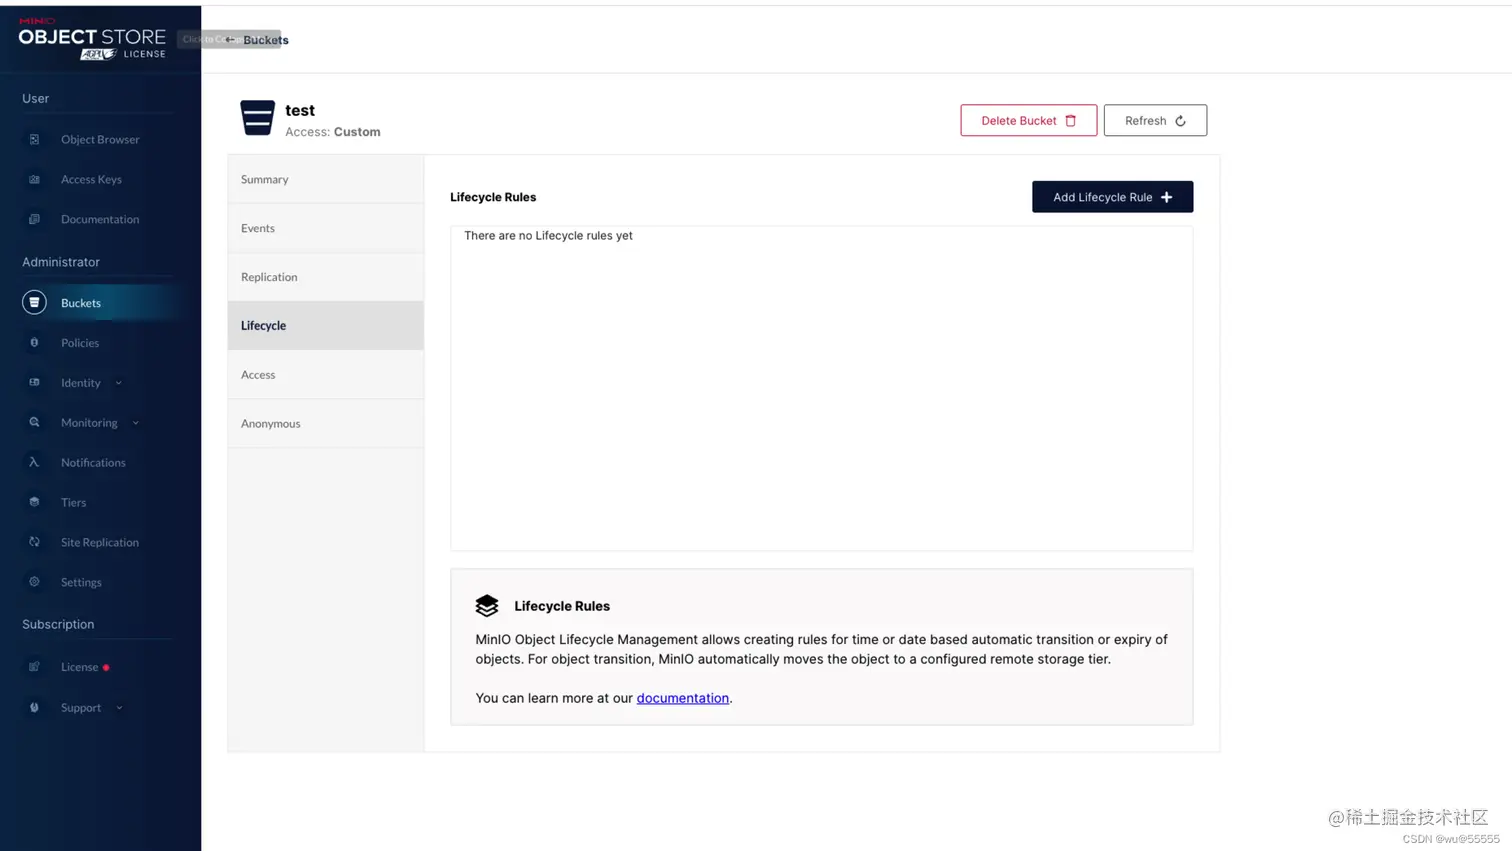The width and height of the screenshot is (1512, 851).
Task: Click the red dot beside License
Action: [x=106, y=667]
